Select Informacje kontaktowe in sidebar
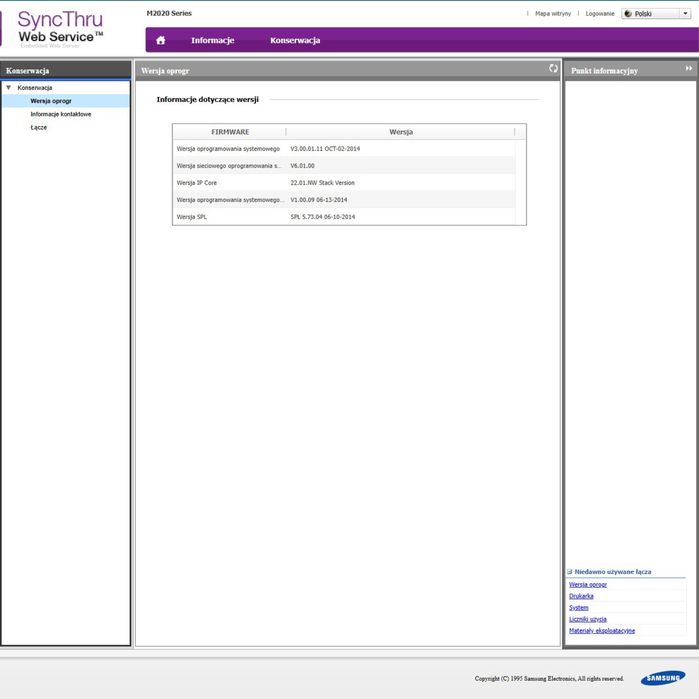This screenshot has height=699, width=699. tap(61, 114)
